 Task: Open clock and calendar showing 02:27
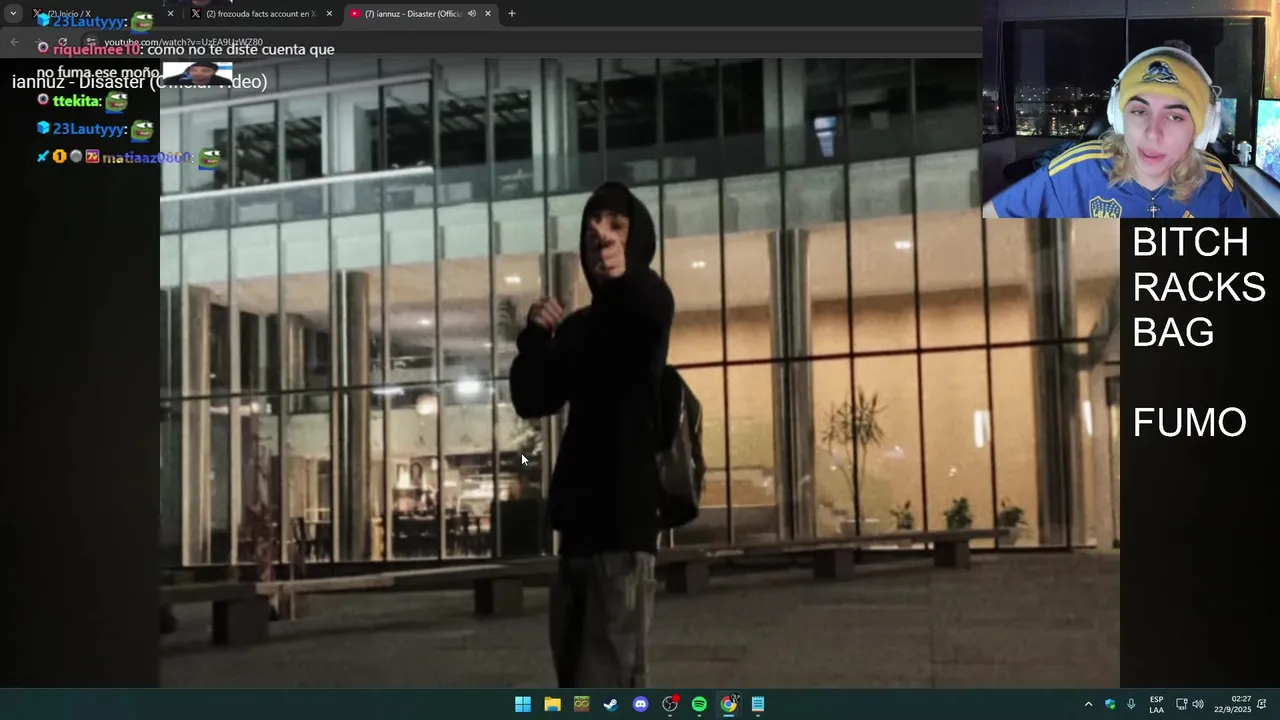[1232, 704]
